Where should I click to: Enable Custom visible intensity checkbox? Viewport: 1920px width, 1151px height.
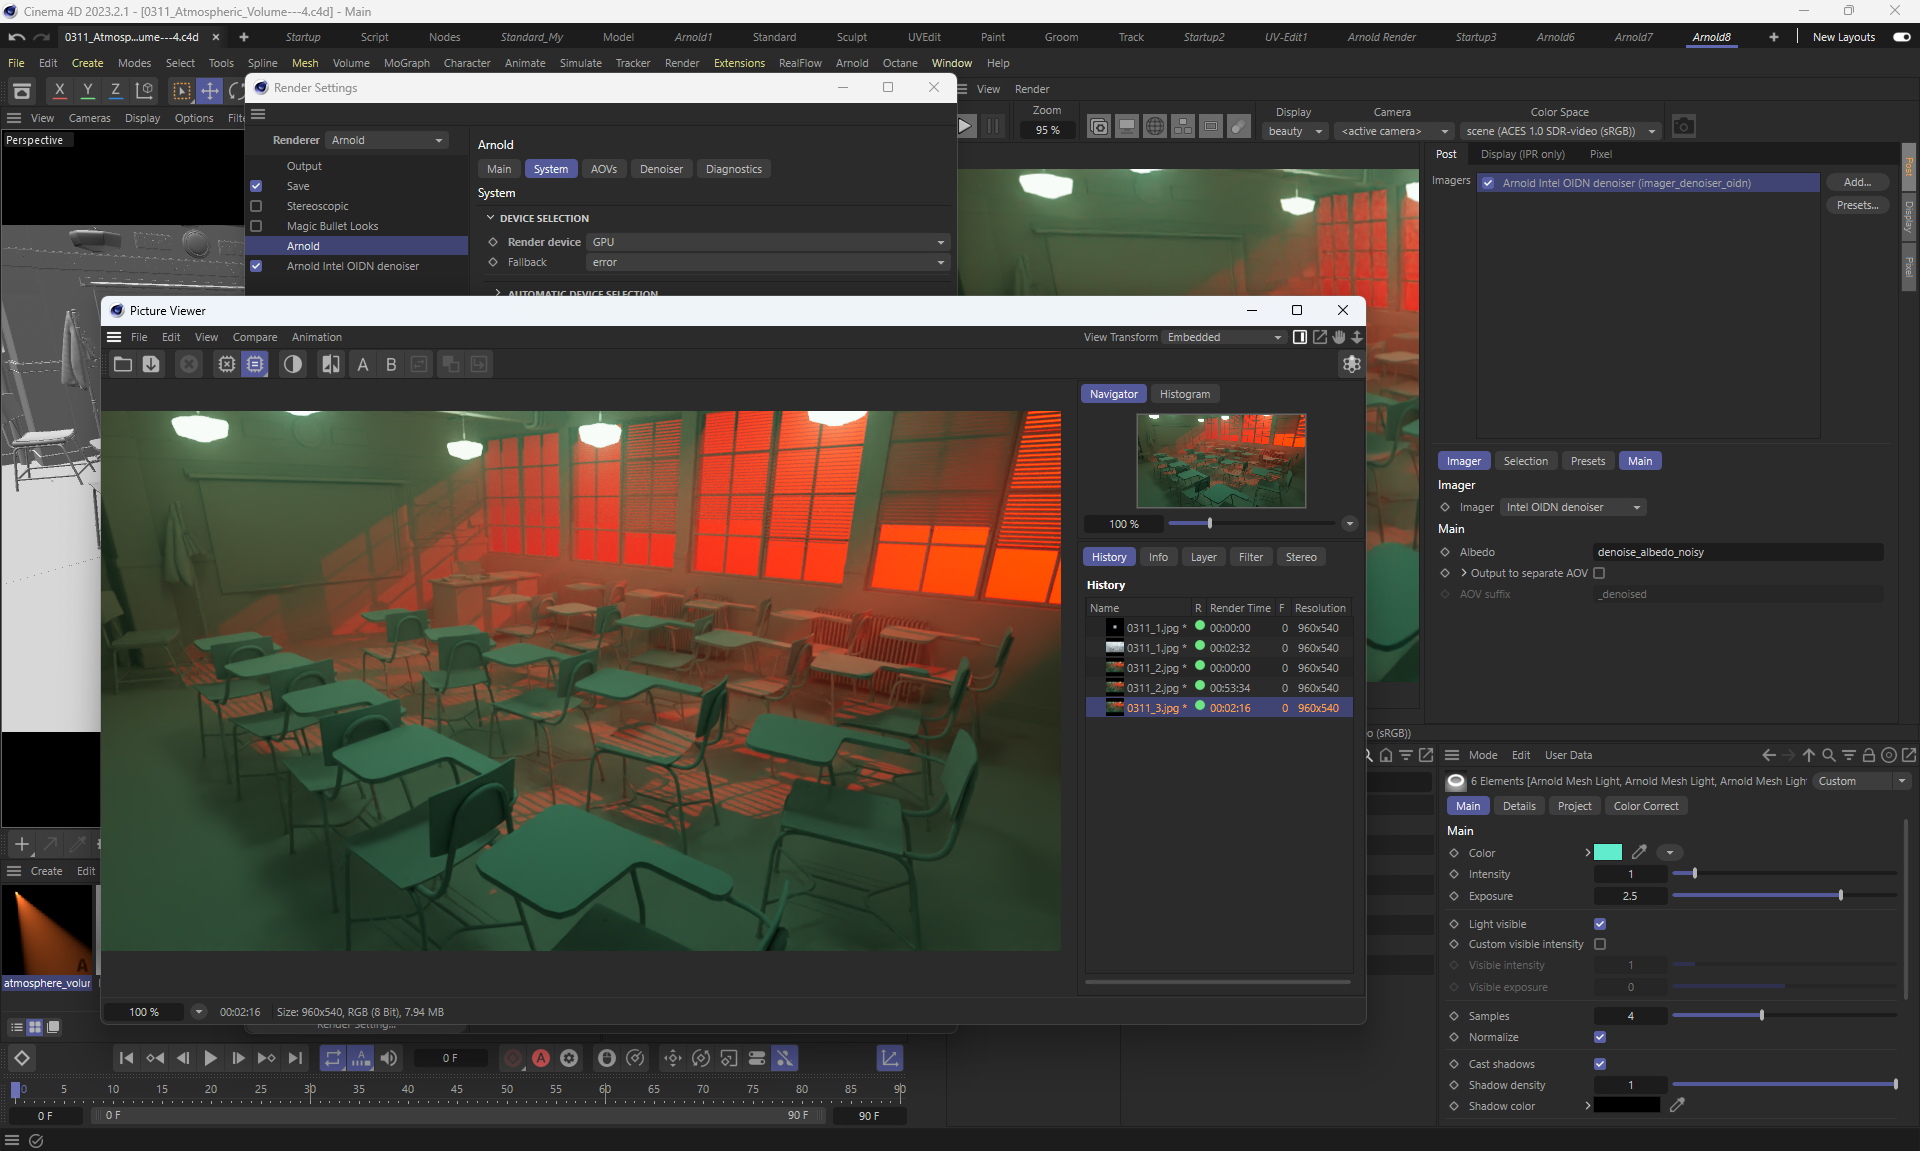[x=1600, y=944]
